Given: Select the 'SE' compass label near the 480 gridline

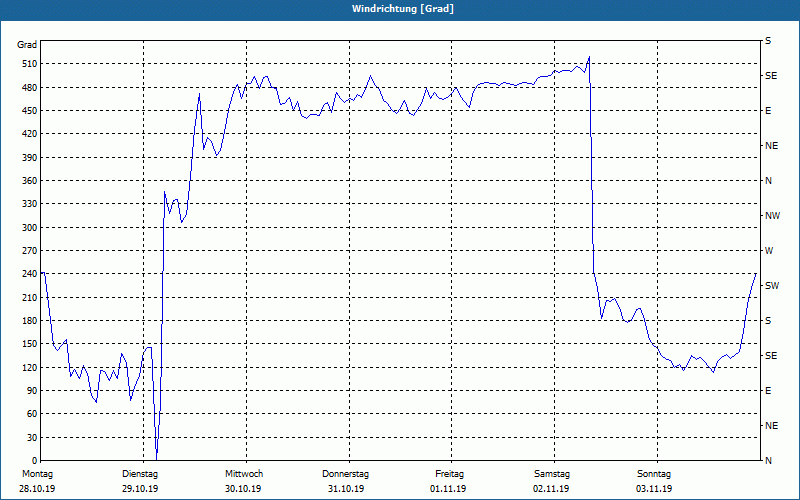Looking at the screenshot, I should tap(771, 76).
